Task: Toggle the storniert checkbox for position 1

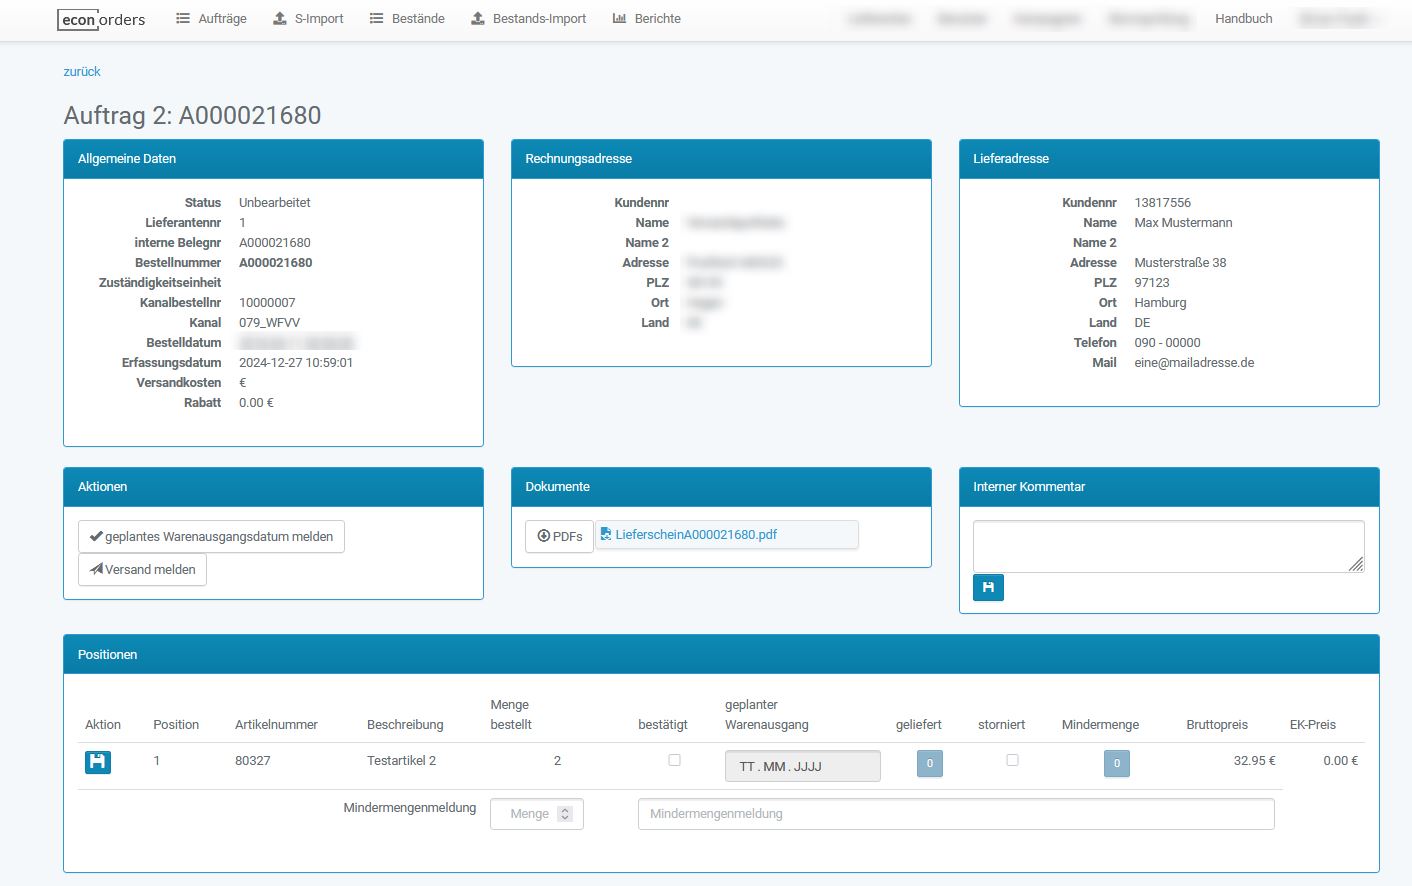Action: pos(1012,760)
